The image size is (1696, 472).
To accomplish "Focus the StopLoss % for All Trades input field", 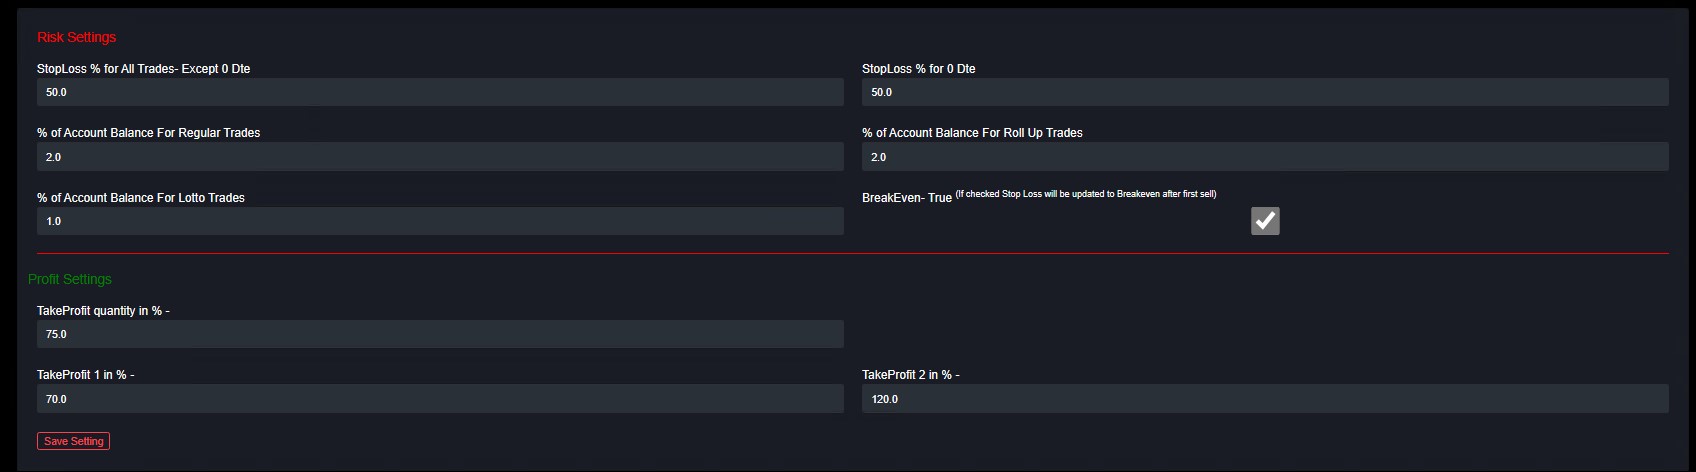I will point(440,92).
